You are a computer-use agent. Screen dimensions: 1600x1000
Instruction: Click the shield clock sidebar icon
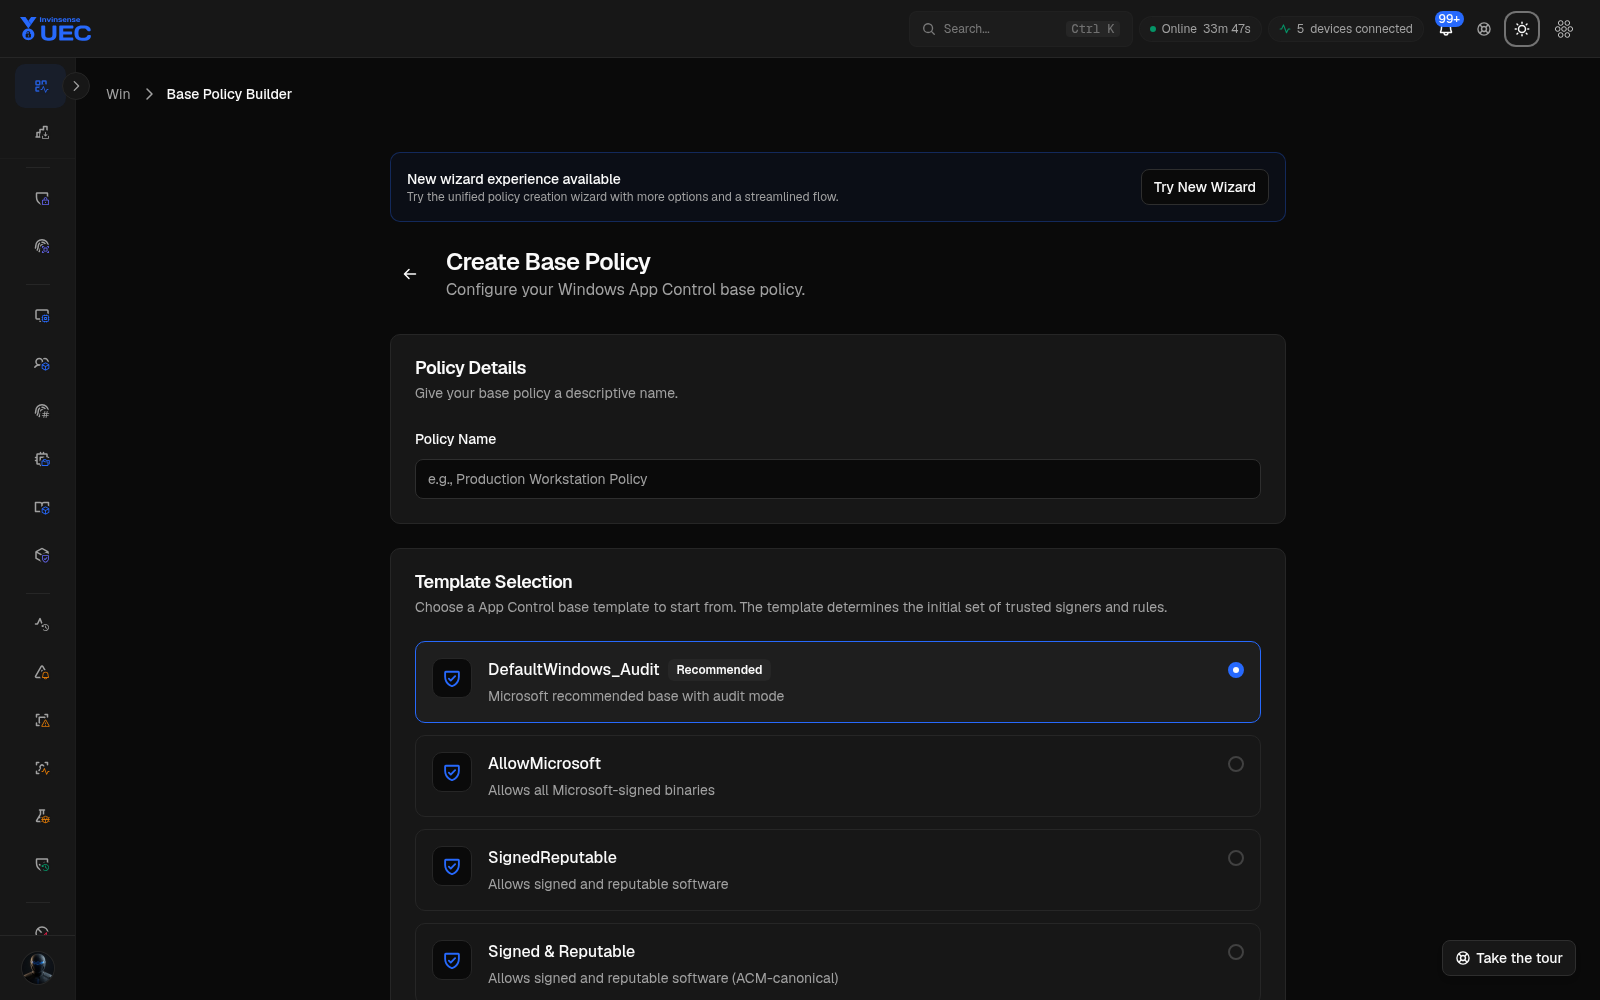tap(42, 864)
